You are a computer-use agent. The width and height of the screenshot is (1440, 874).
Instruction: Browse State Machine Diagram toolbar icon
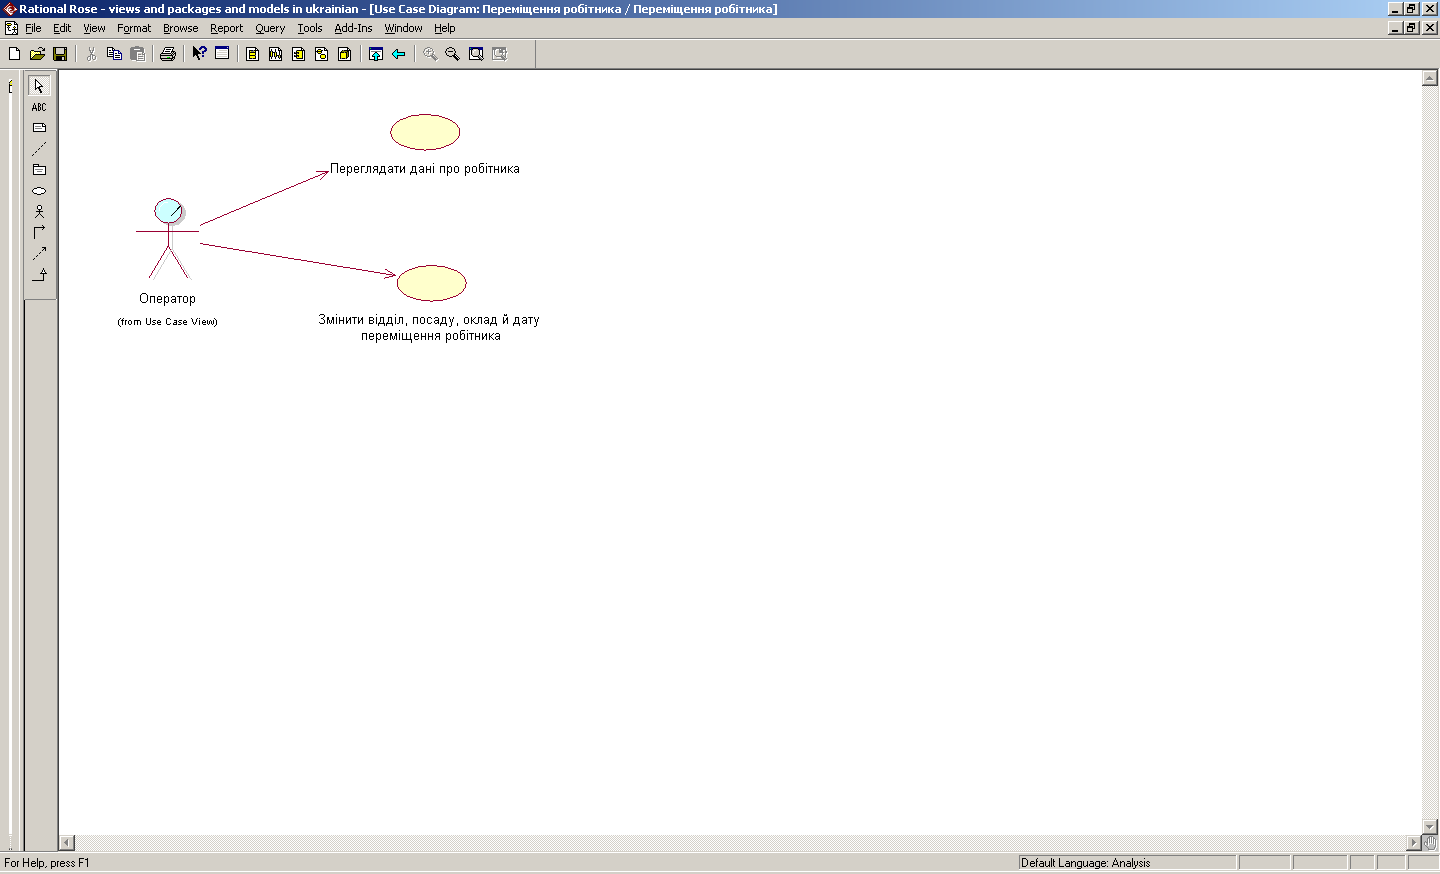pos(321,54)
